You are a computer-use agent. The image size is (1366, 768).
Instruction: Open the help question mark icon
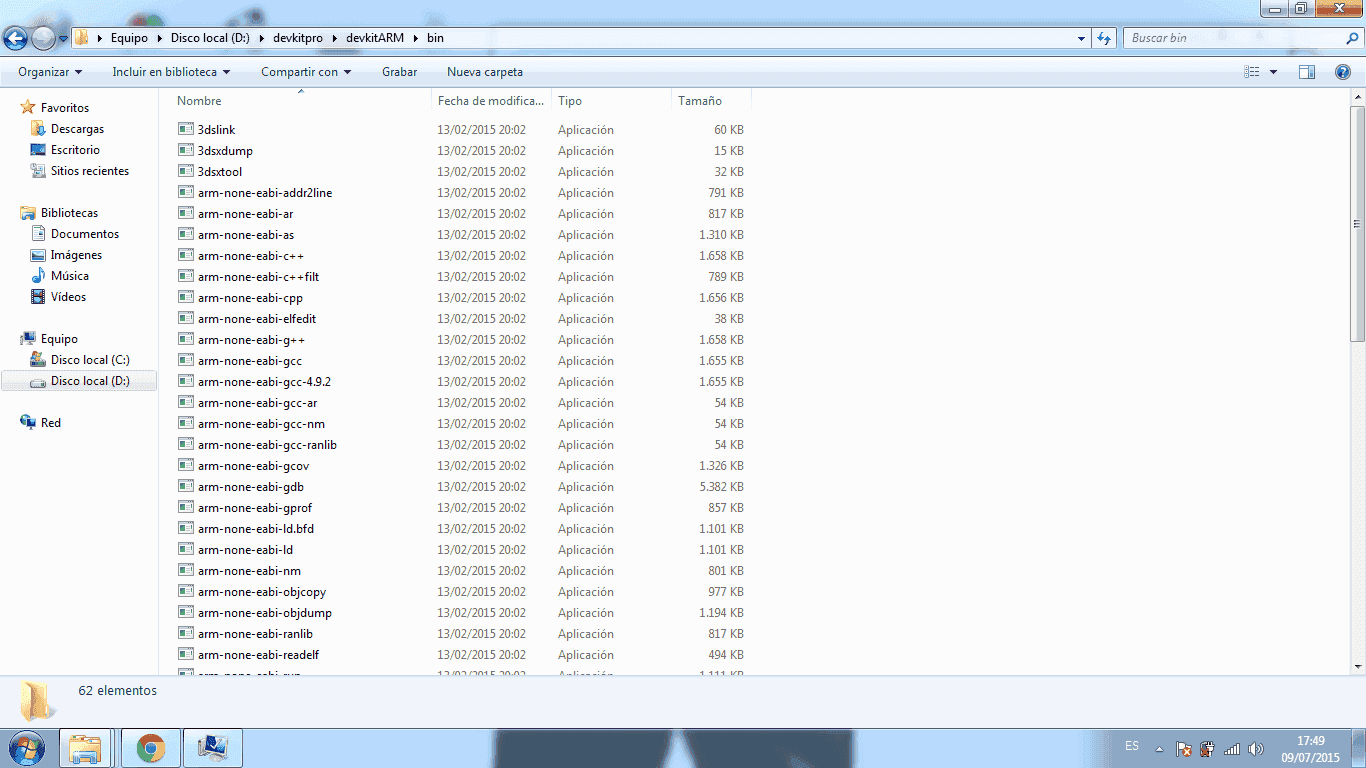1343,72
